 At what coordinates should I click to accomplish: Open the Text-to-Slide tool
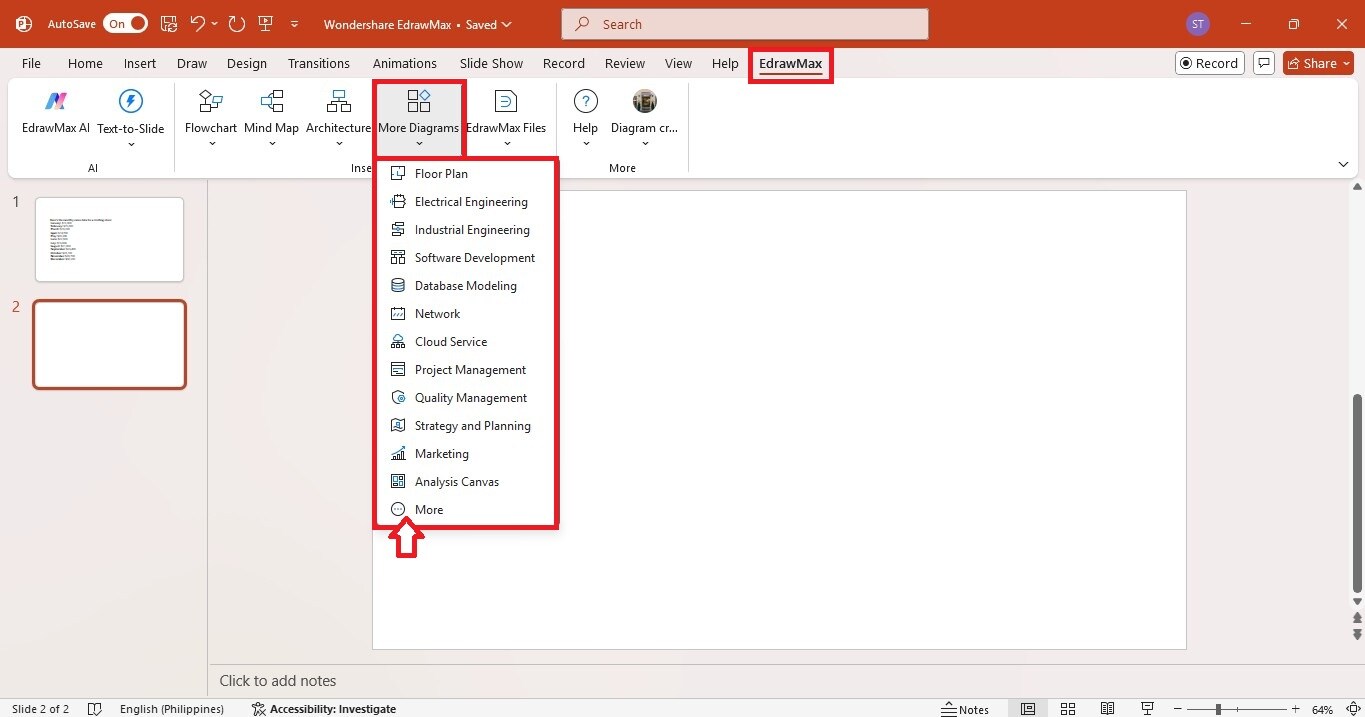click(131, 118)
